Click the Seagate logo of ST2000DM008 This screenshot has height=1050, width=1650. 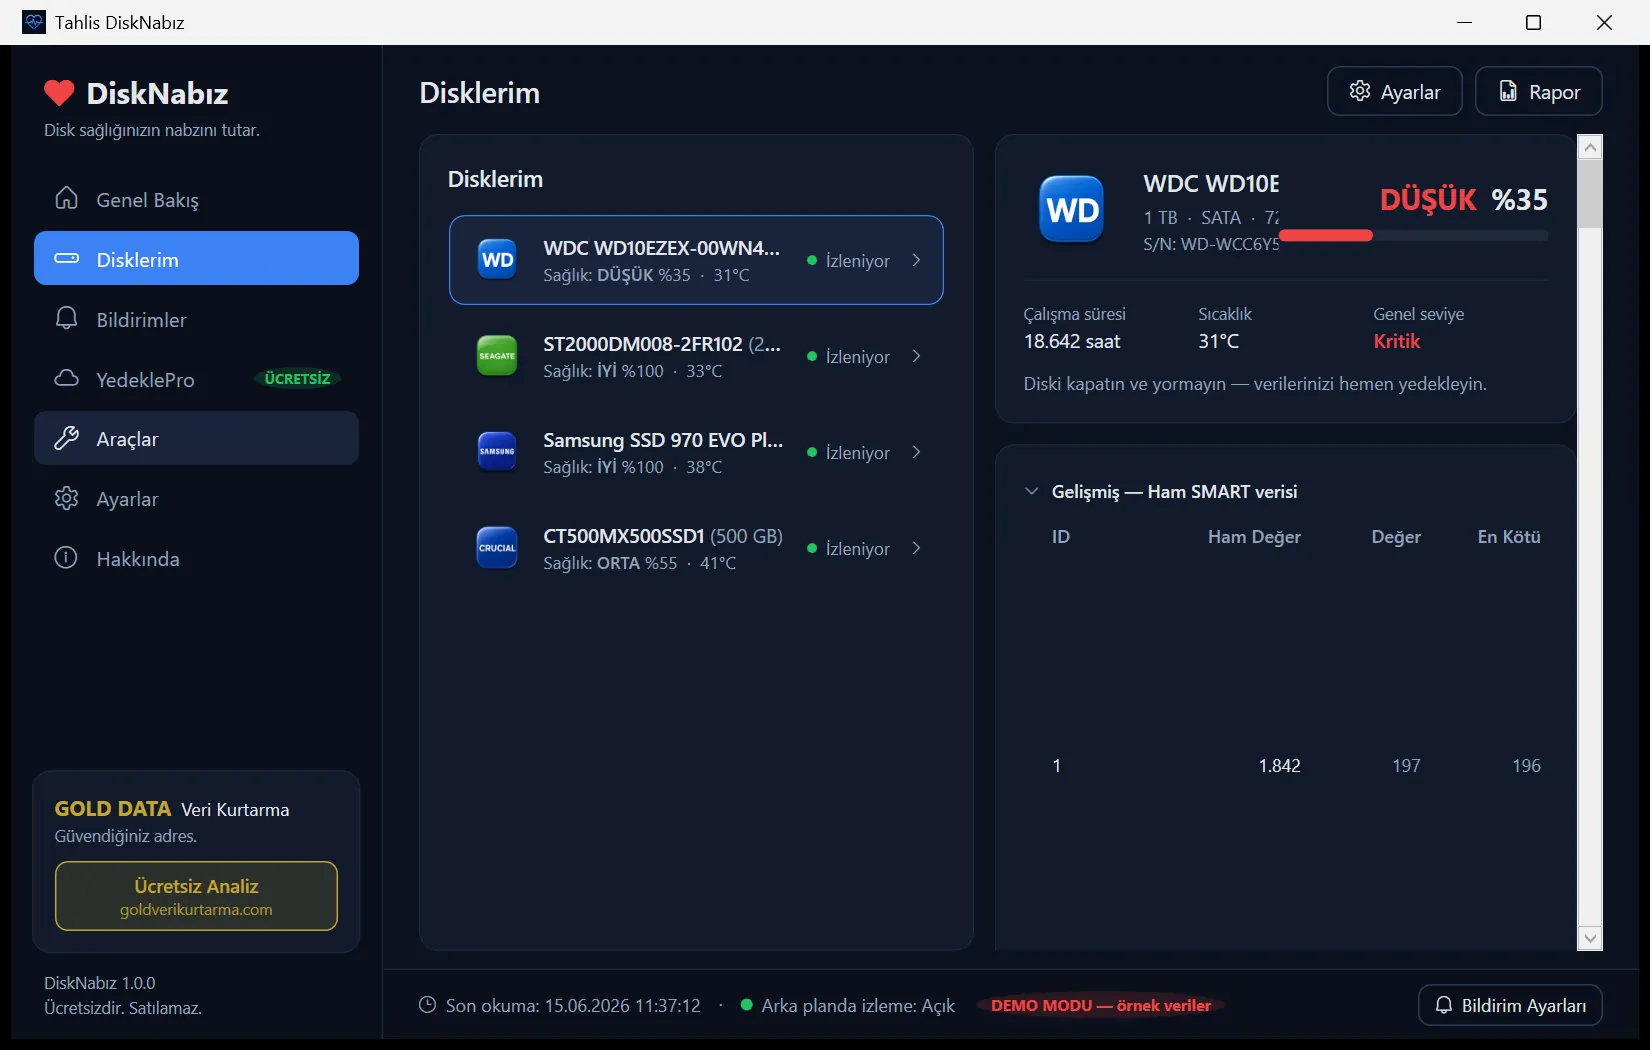point(497,356)
